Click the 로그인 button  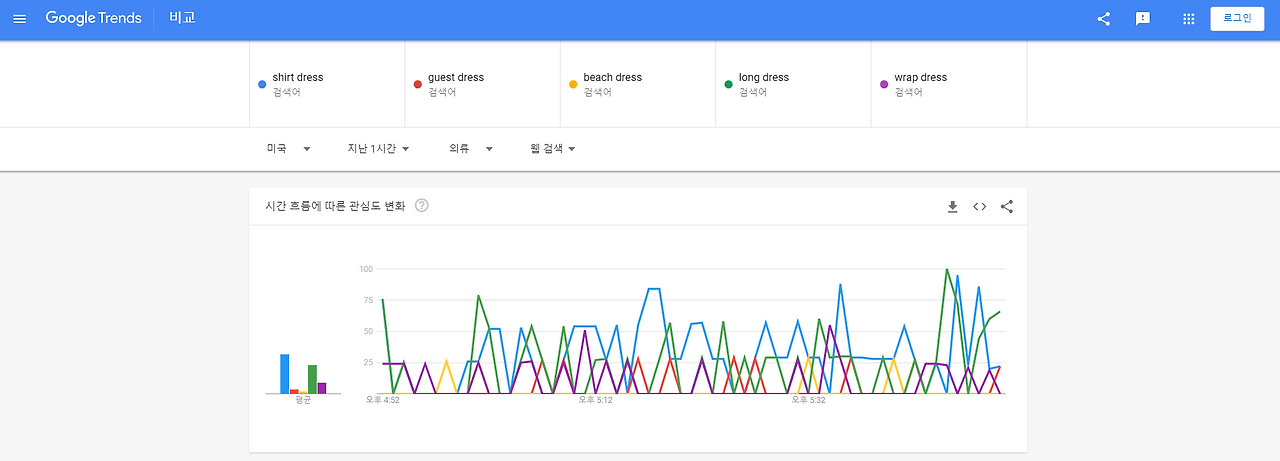[1237, 19]
